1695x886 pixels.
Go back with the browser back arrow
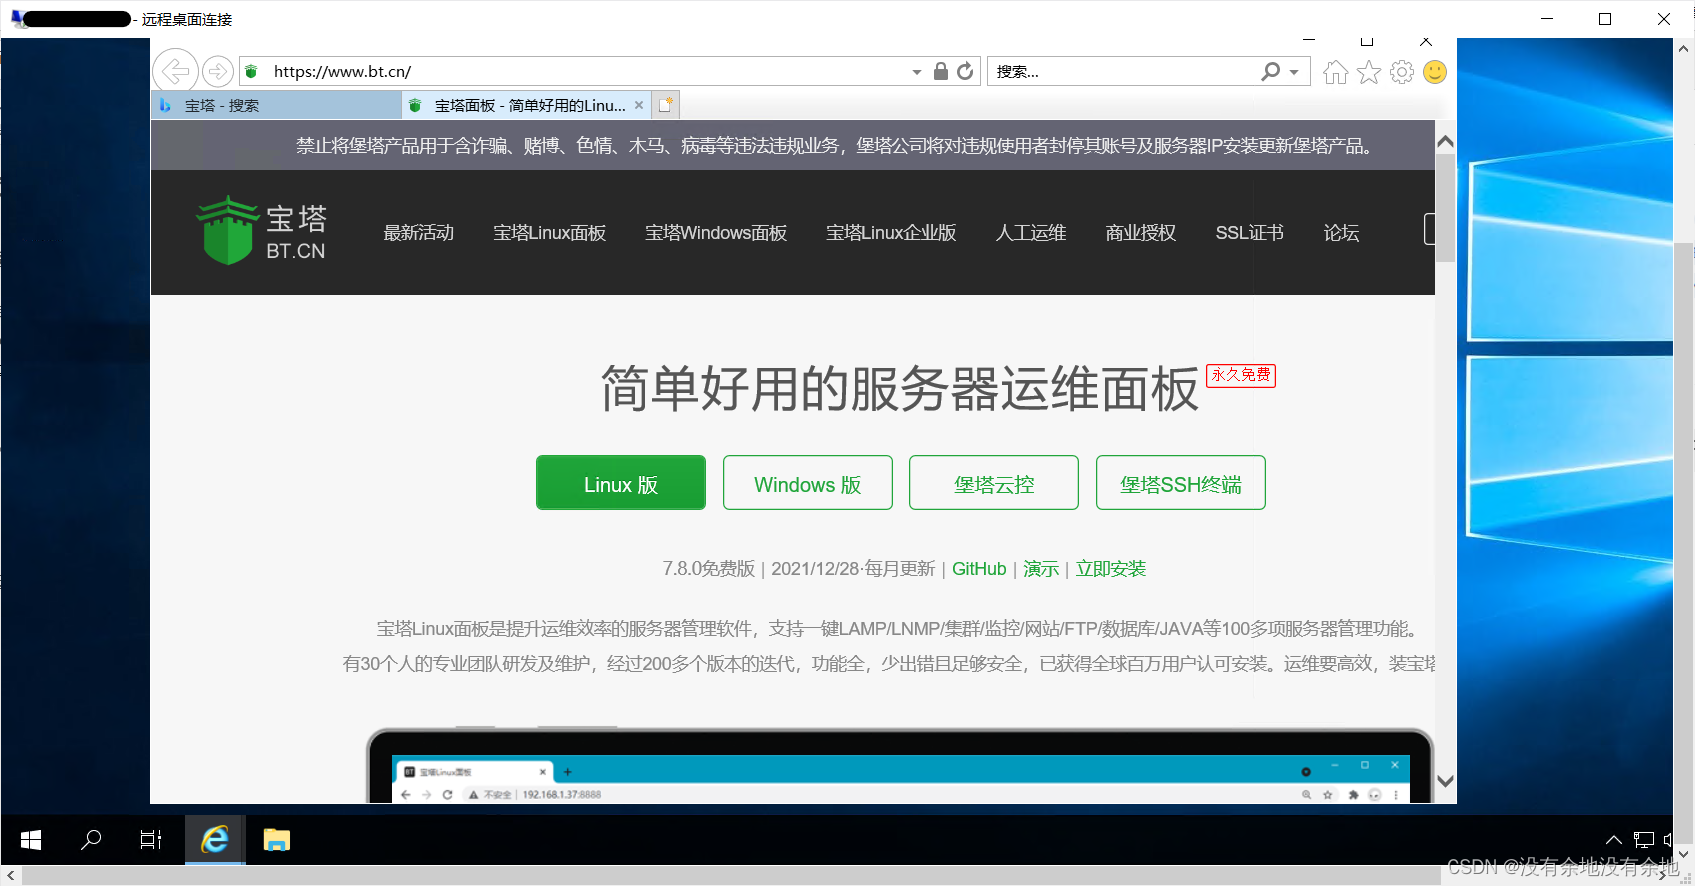pyautogui.click(x=175, y=71)
